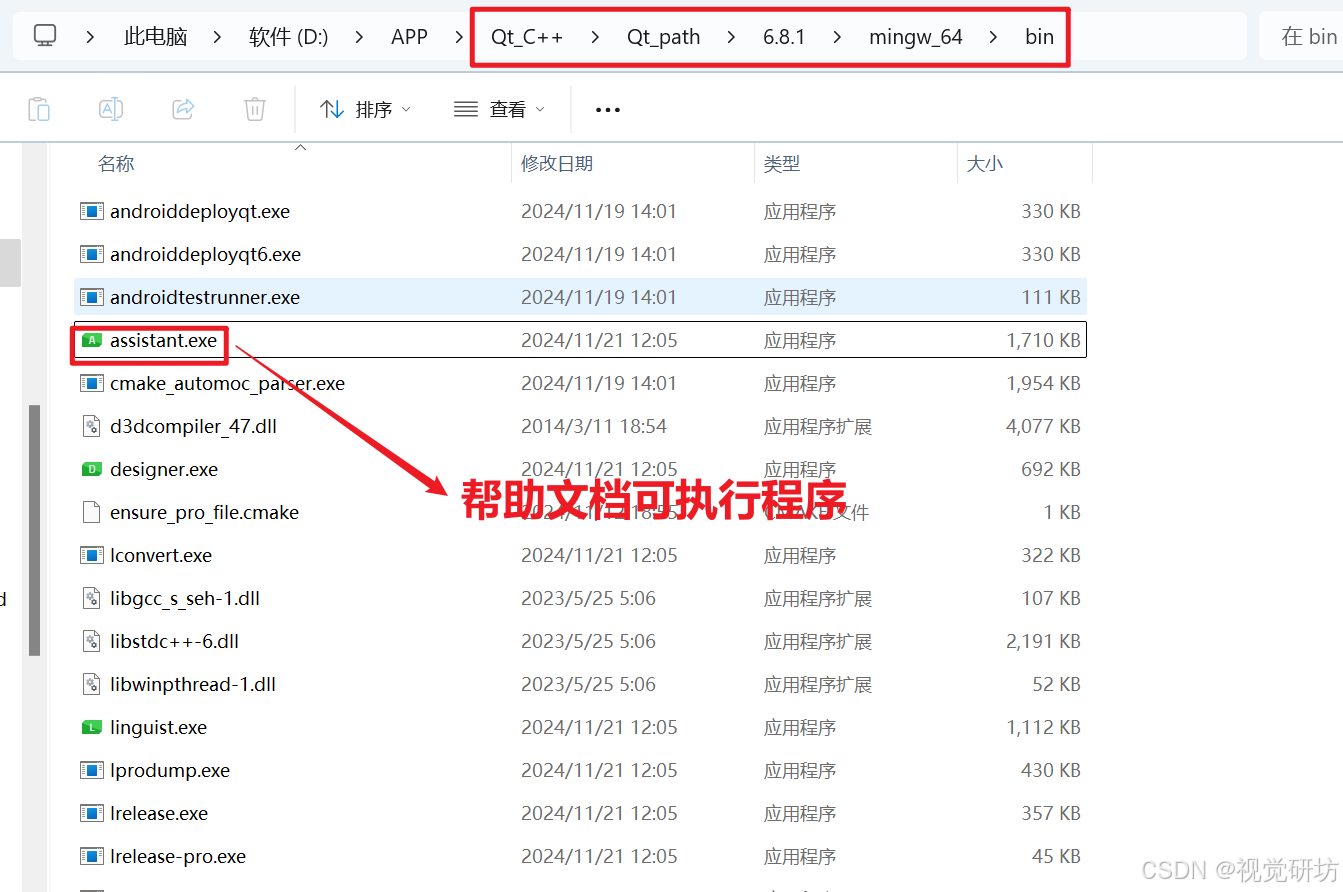Click the Share toolbar icon
Viewport: 1343px width, 892px height.
(183, 109)
